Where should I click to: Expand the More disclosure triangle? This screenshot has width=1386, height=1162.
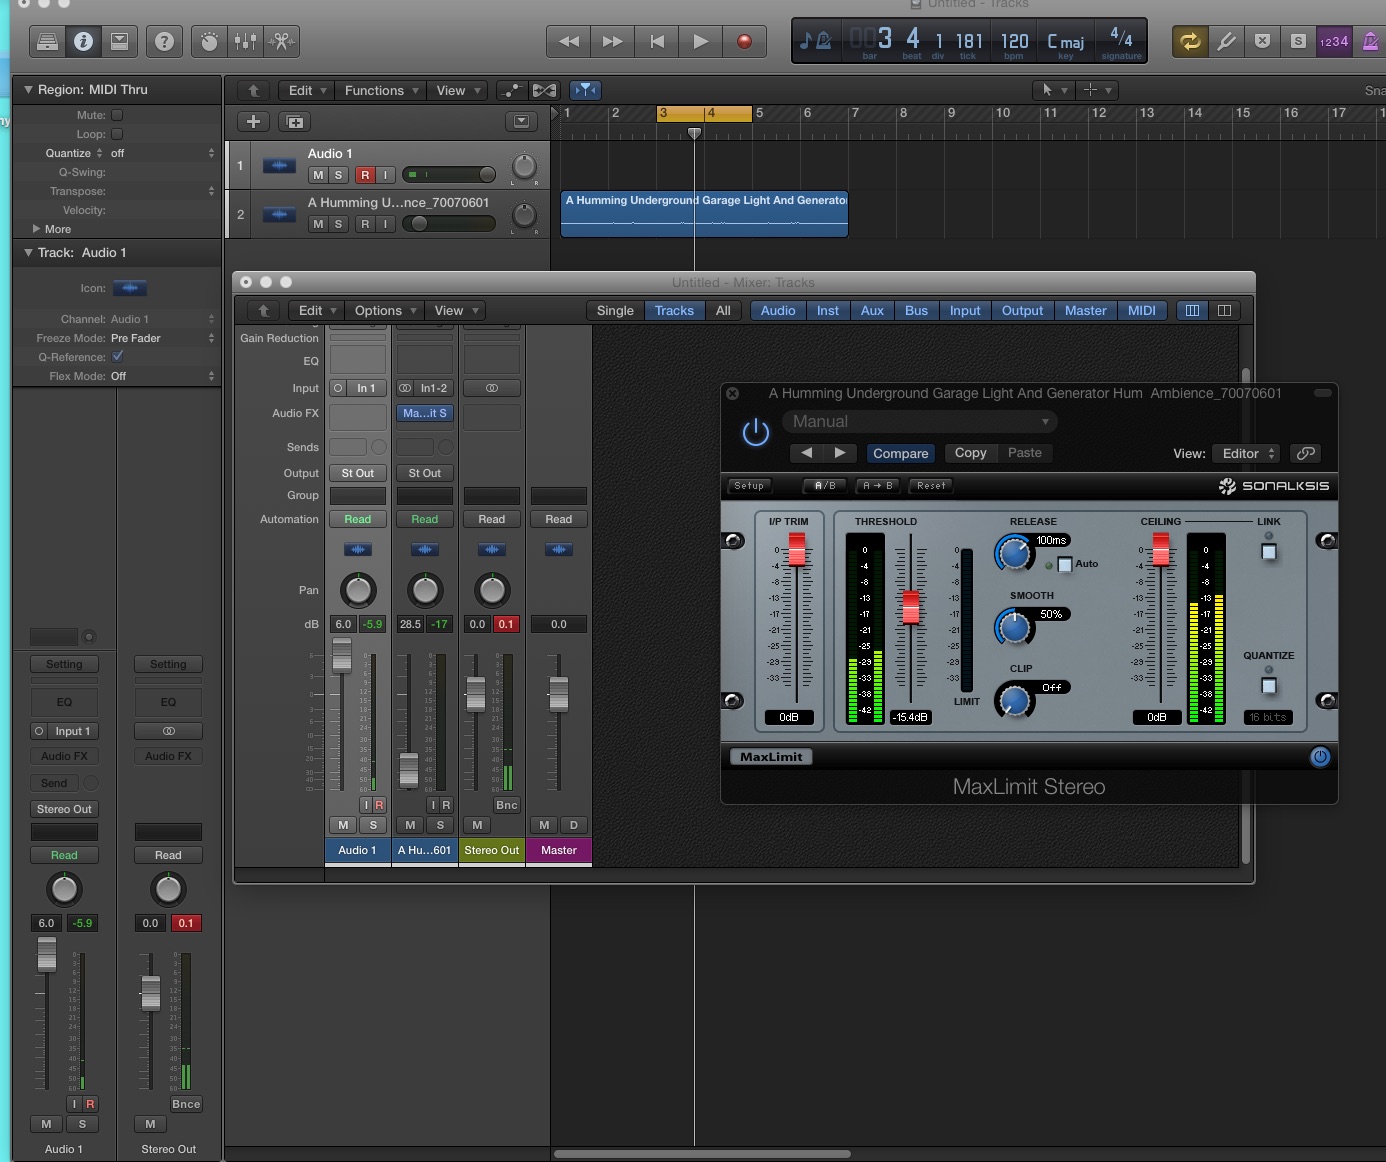point(37,229)
